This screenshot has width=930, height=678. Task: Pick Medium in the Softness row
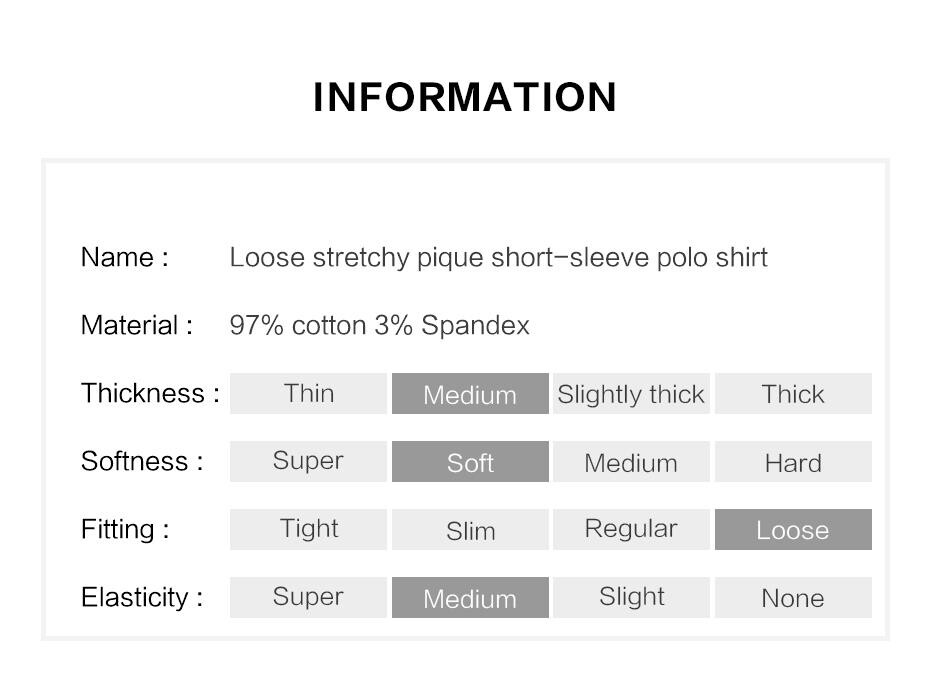pyautogui.click(x=632, y=461)
